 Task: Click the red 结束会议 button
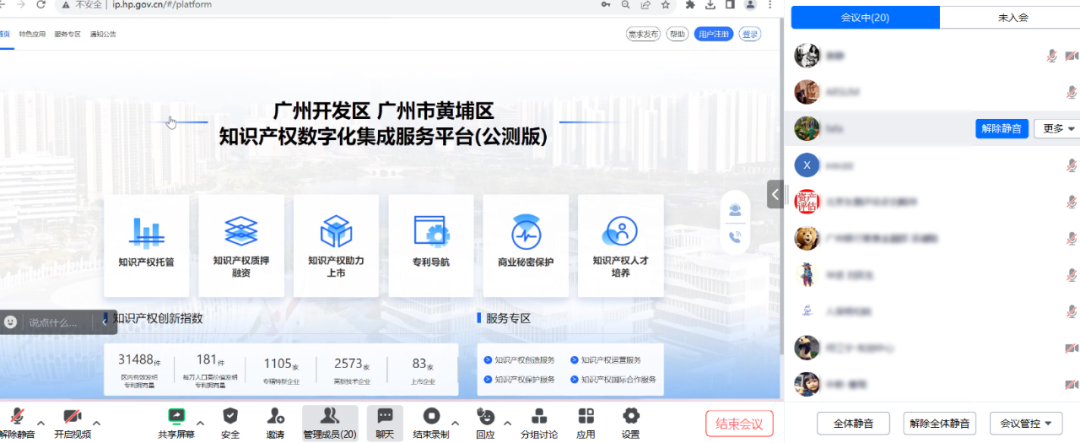click(739, 424)
